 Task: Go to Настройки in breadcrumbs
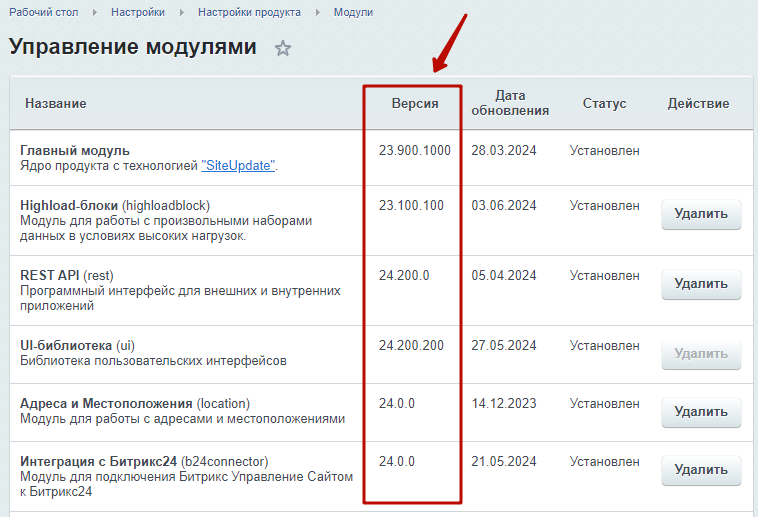[138, 12]
